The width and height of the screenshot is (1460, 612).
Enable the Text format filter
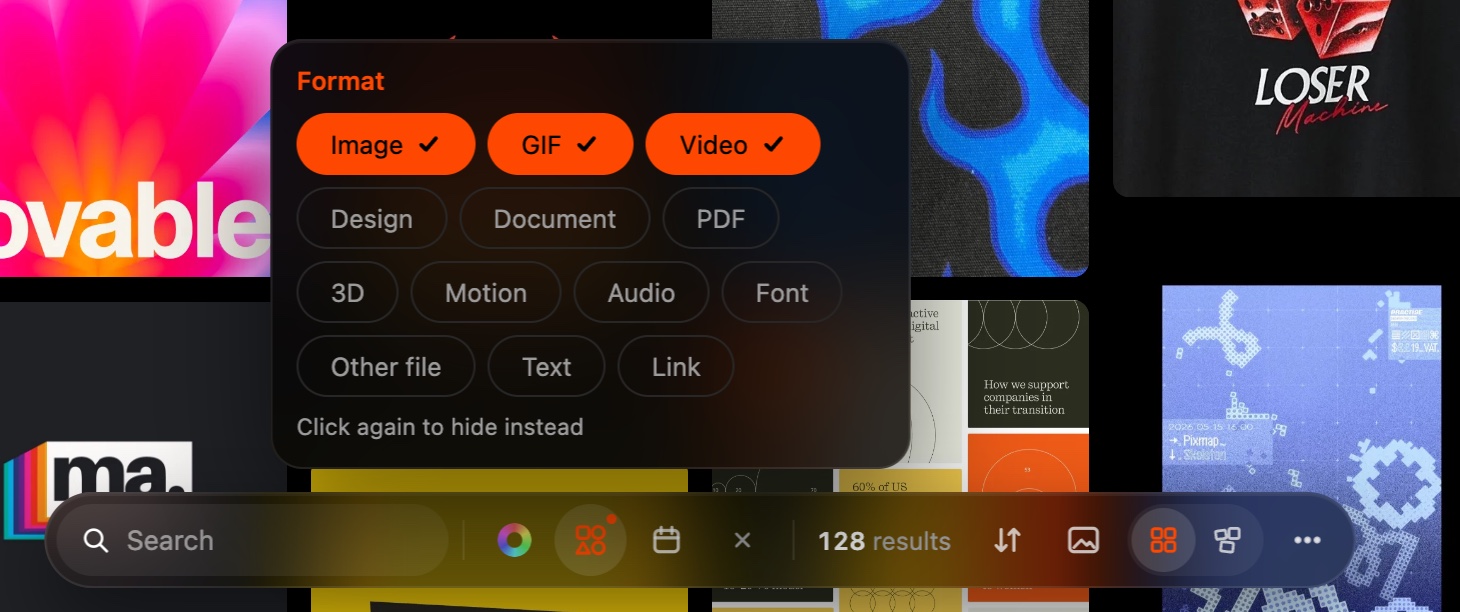(547, 367)
